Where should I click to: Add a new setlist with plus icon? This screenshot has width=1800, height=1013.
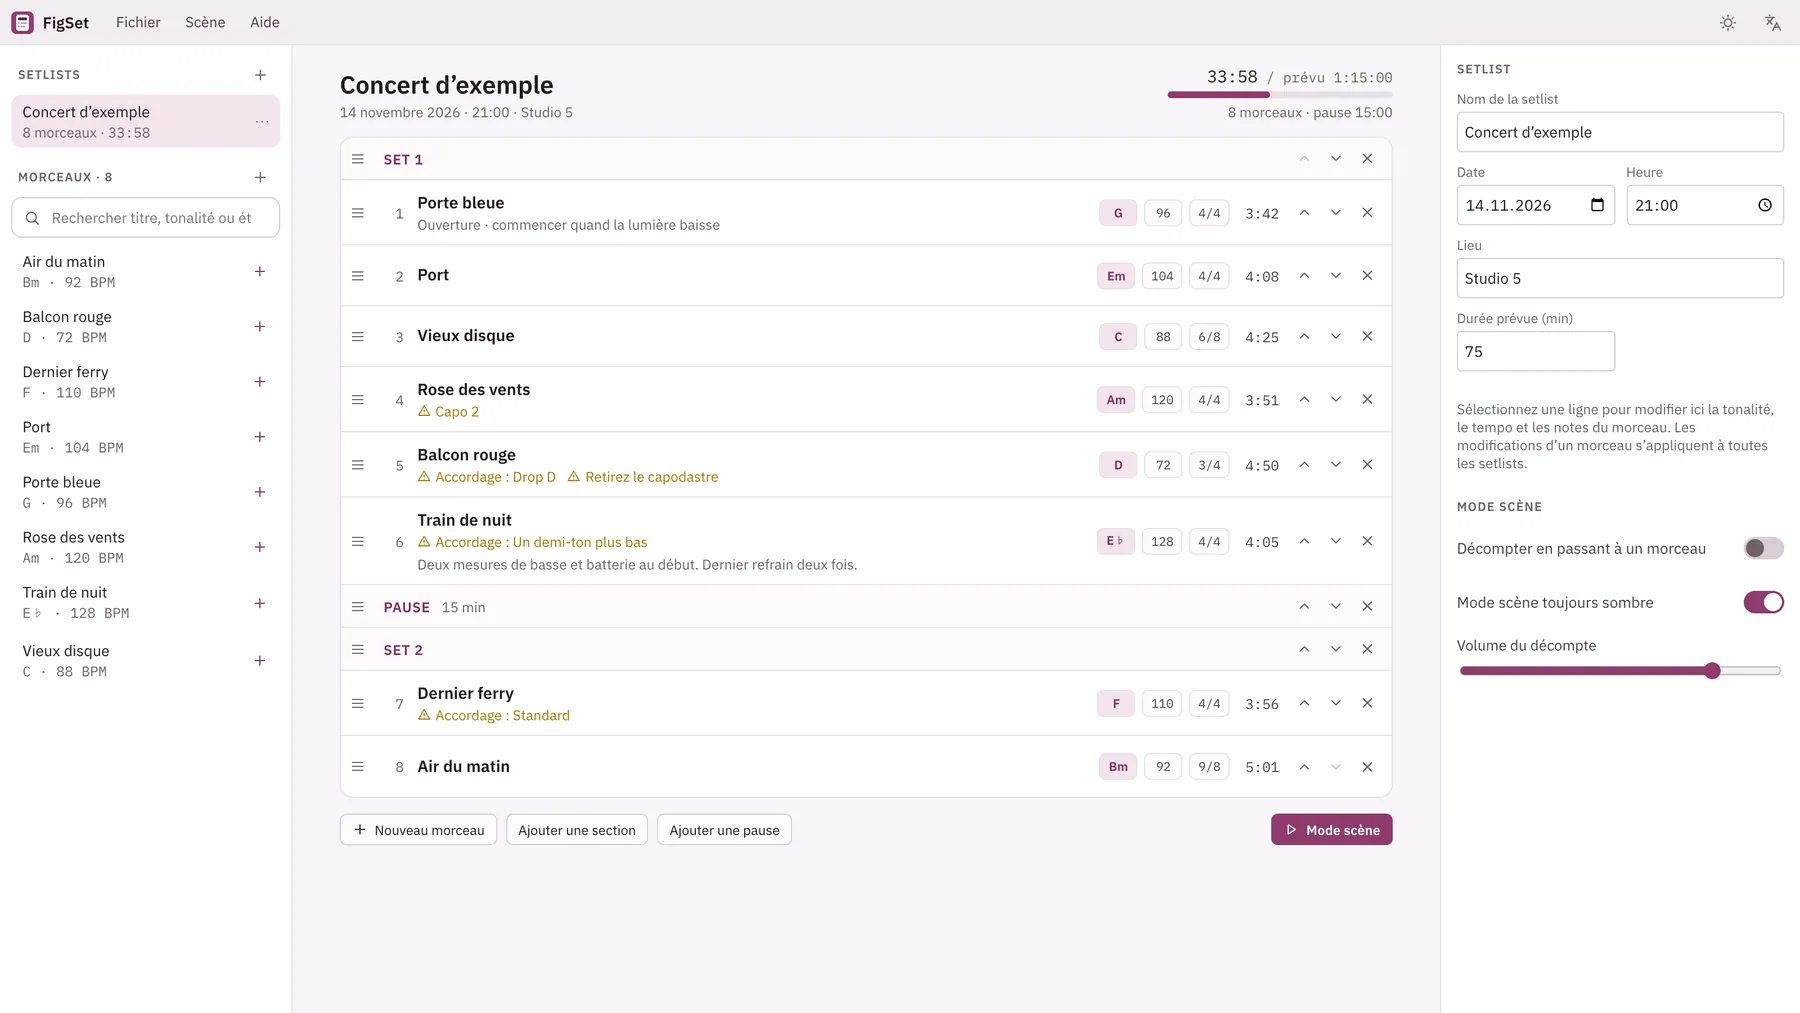(x=260, y=75)
